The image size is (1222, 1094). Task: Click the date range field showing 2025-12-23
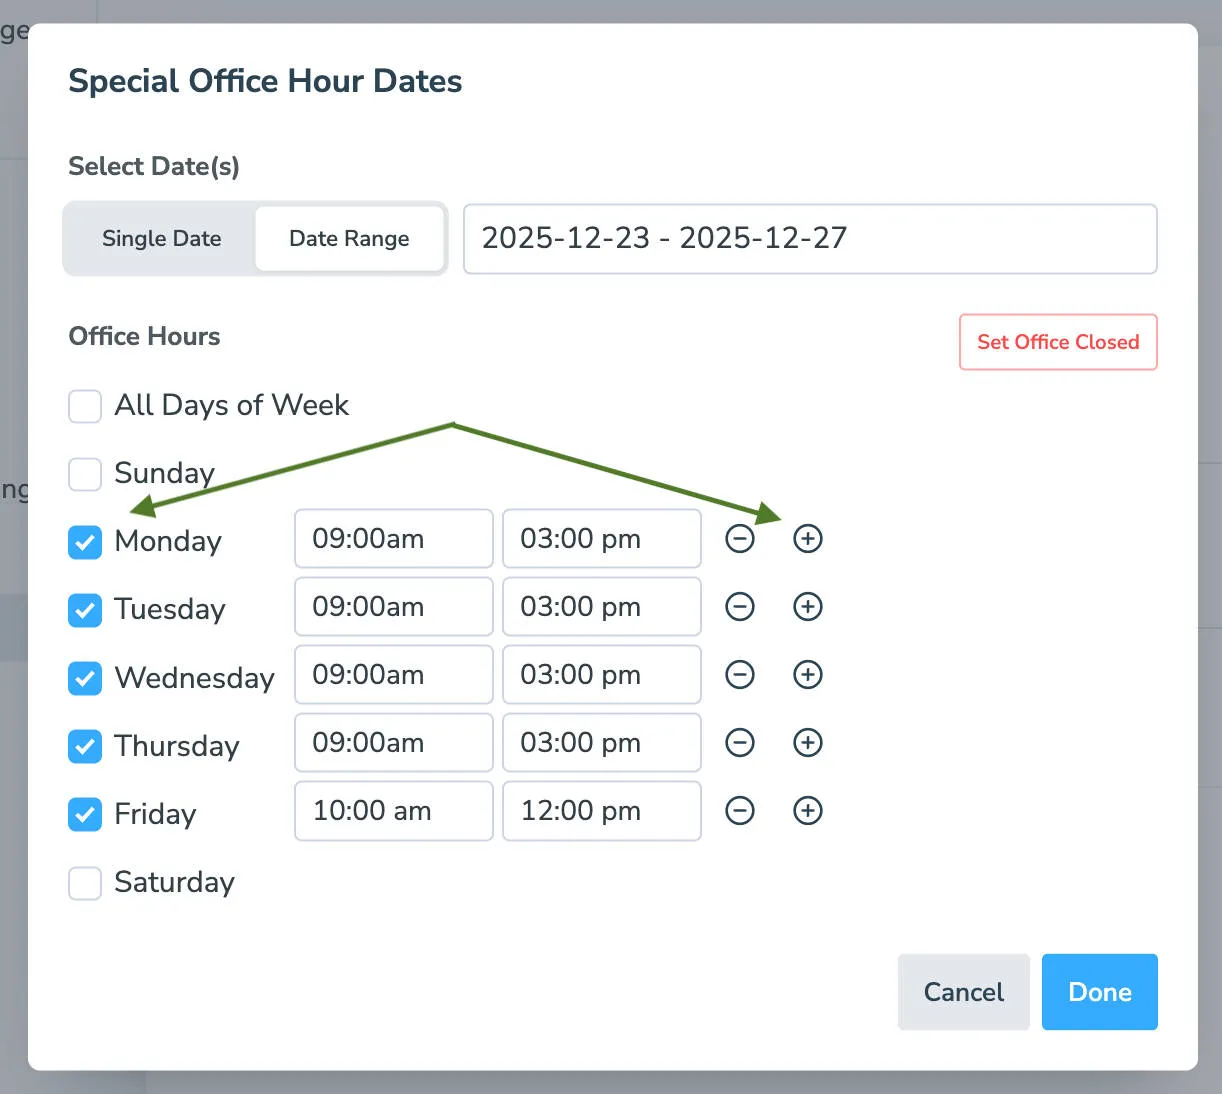pos(810,239)
